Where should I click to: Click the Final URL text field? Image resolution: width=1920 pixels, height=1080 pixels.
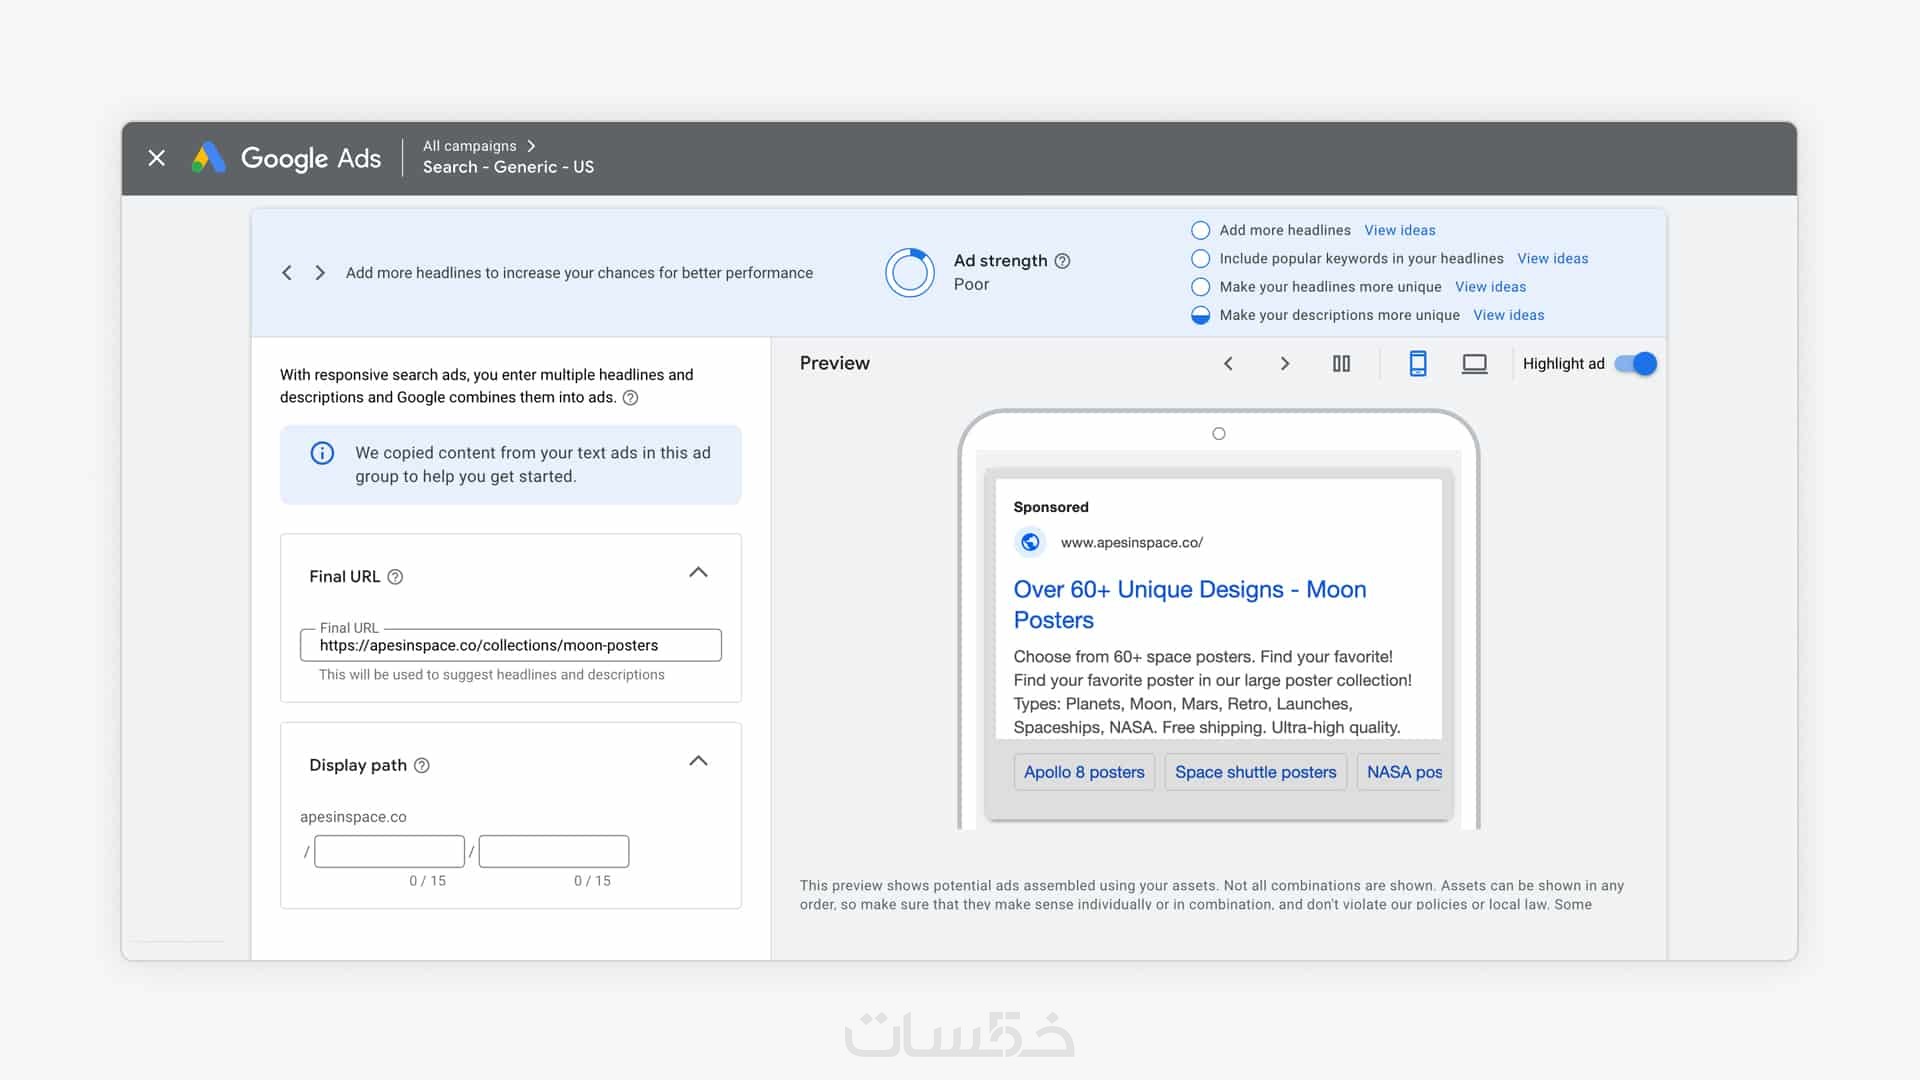(510, 646)
